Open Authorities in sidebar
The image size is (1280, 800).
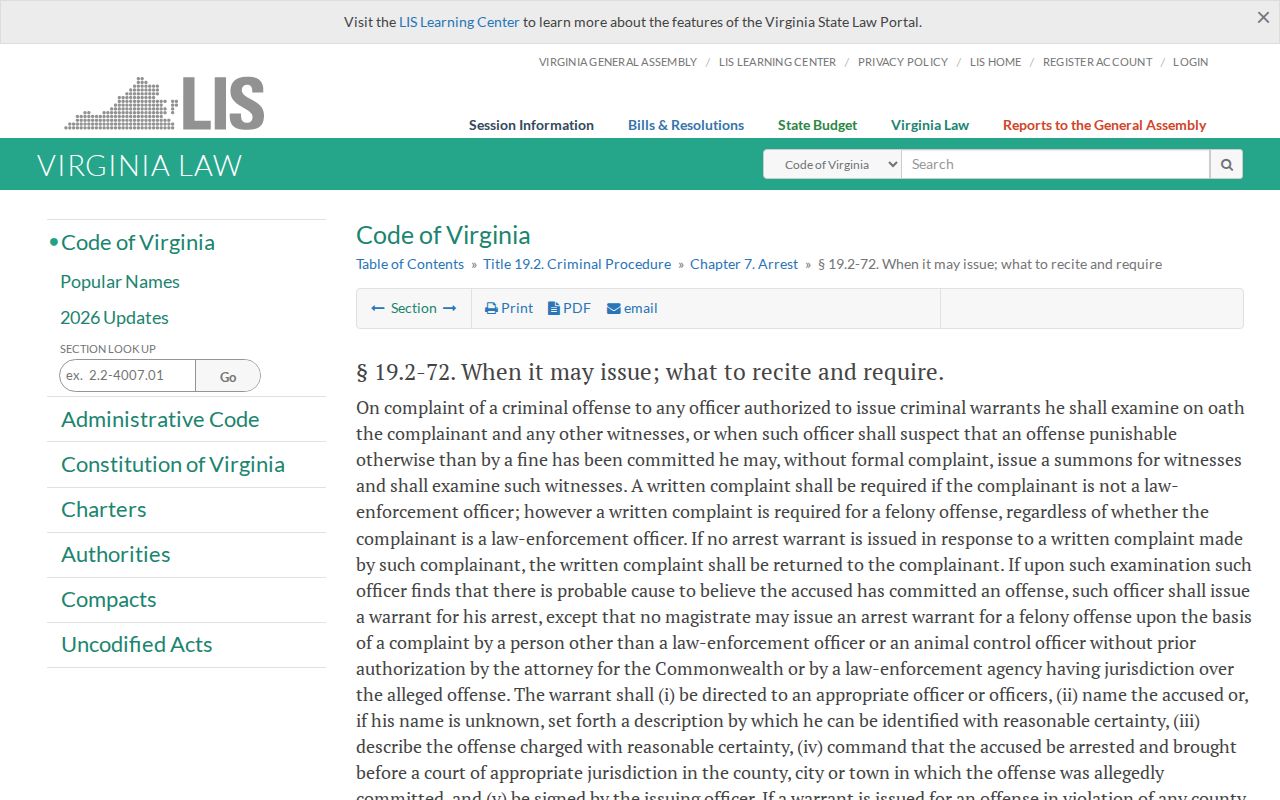[116, 555]
